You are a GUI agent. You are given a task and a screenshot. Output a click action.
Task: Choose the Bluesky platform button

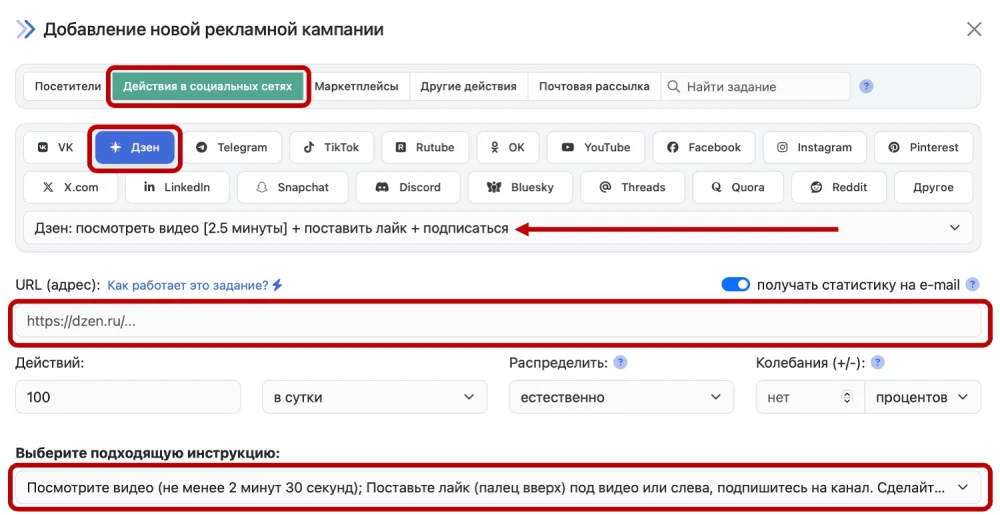[x=520, y=187]
